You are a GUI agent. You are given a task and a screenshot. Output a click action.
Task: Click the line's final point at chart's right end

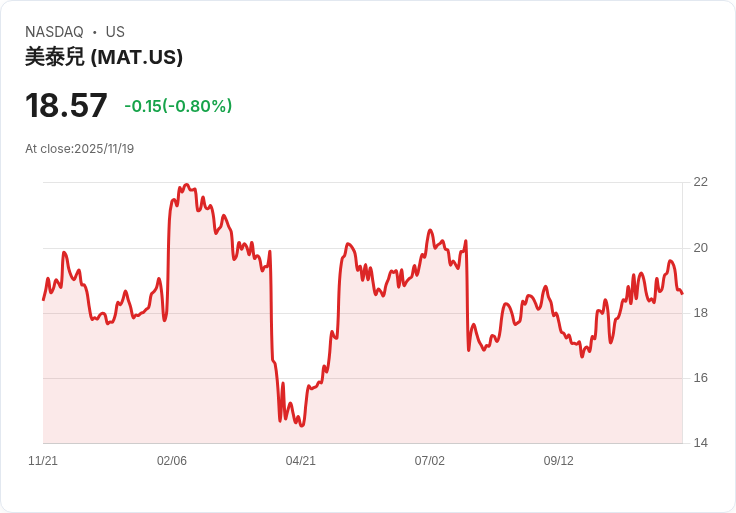click(x=682, y=293)
